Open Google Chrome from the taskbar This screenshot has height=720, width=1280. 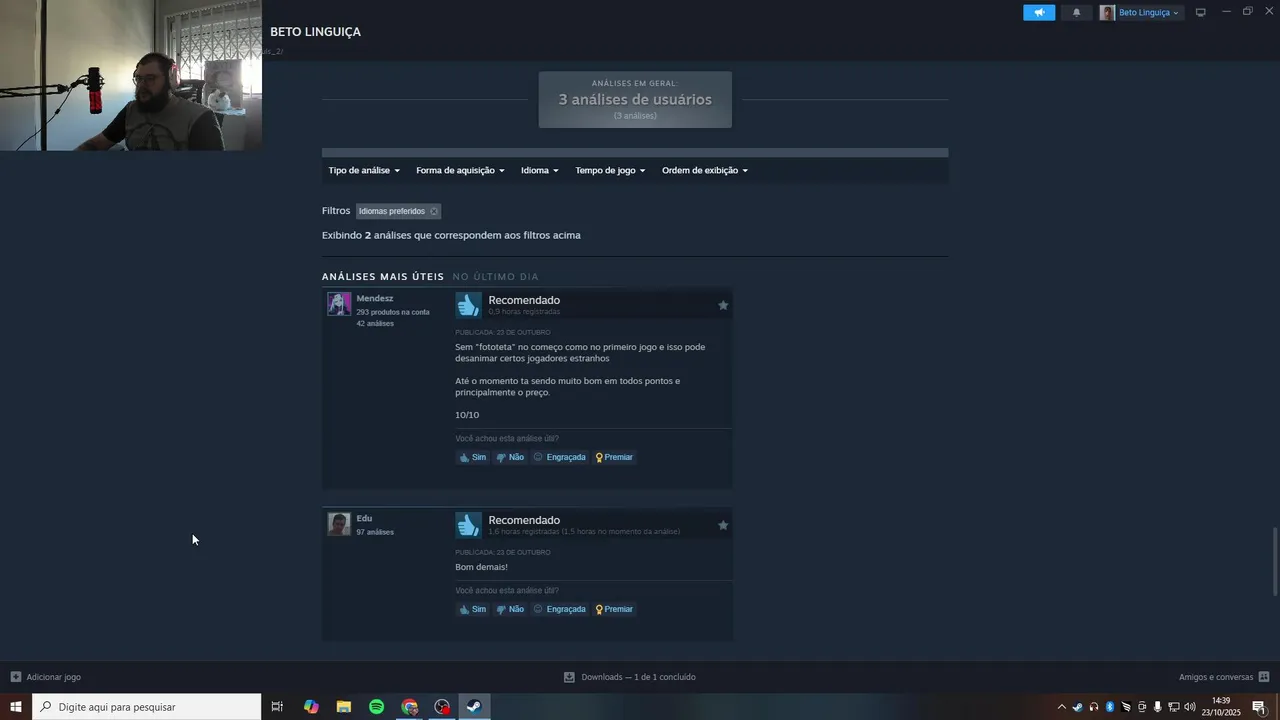coord(410,707)
